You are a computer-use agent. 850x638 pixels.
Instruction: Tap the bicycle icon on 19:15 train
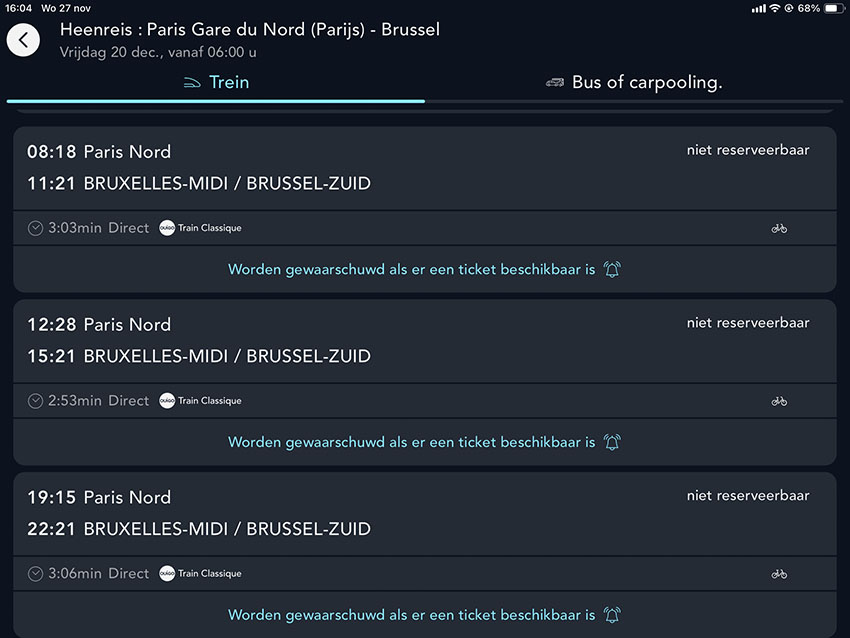(x=779, y=573)
